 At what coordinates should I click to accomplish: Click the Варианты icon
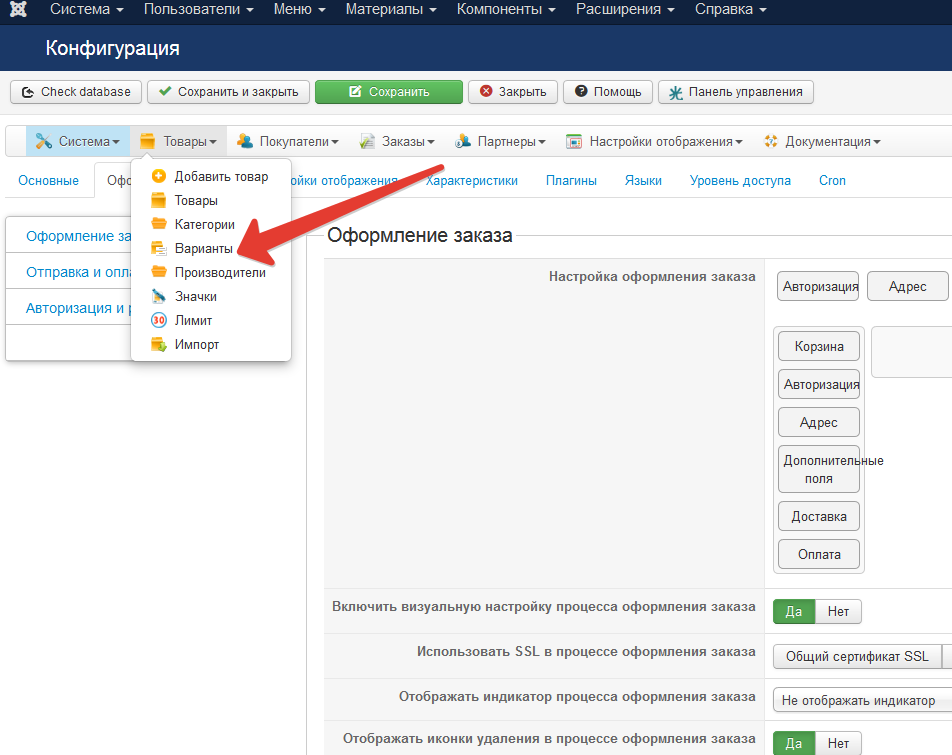click(158, 248)
